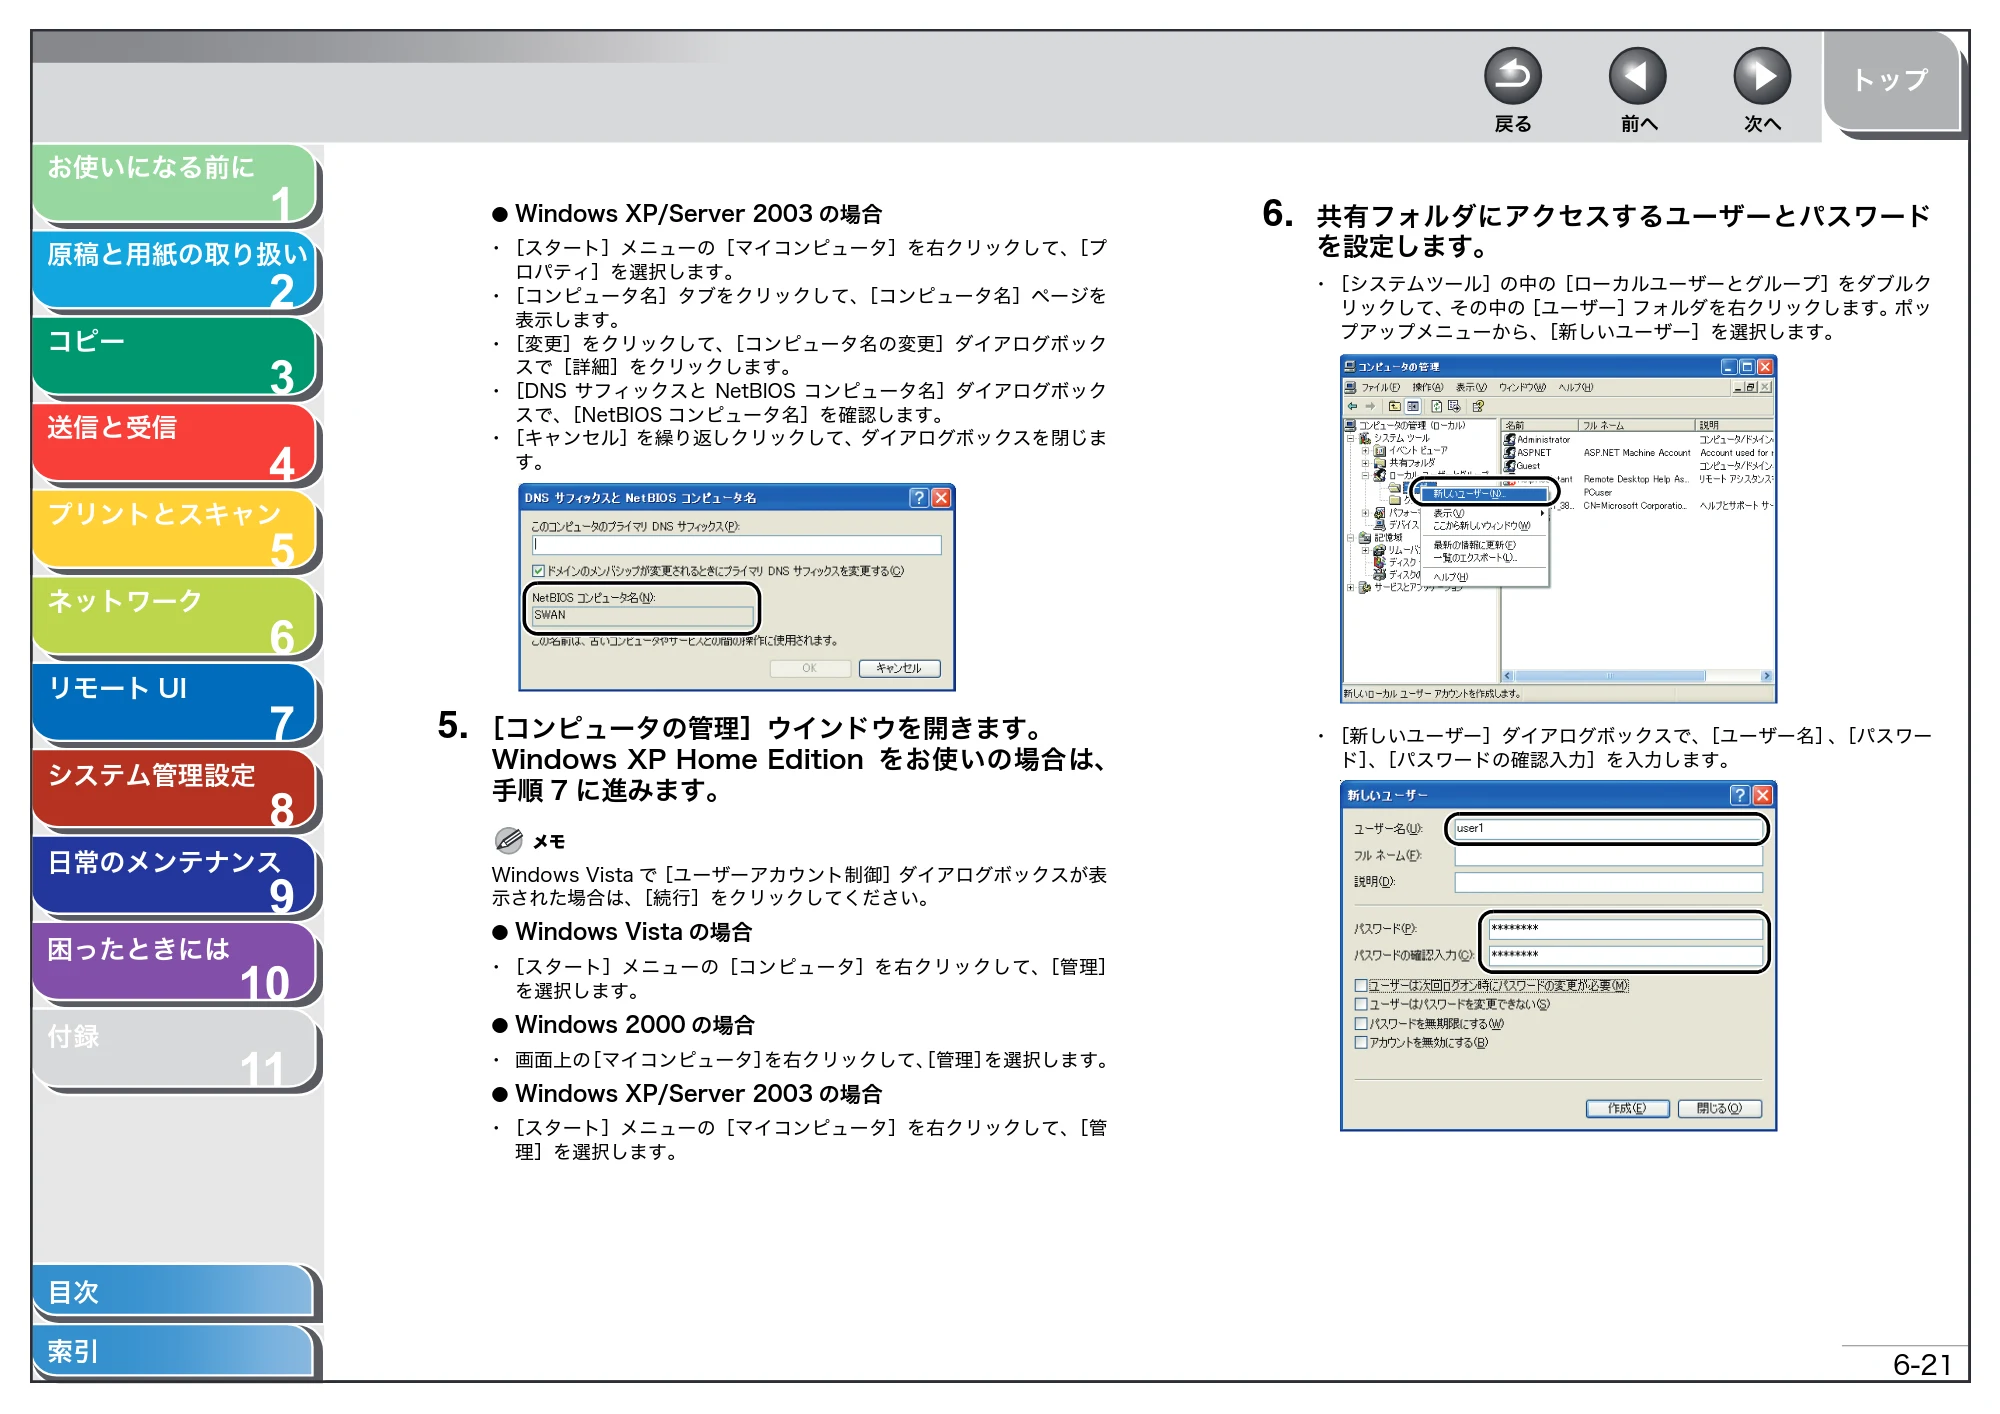The width and height of the screenshot is (2000, 1414).
Task: Click the export list toolbar icon
Action: (x=1454, y=406)
